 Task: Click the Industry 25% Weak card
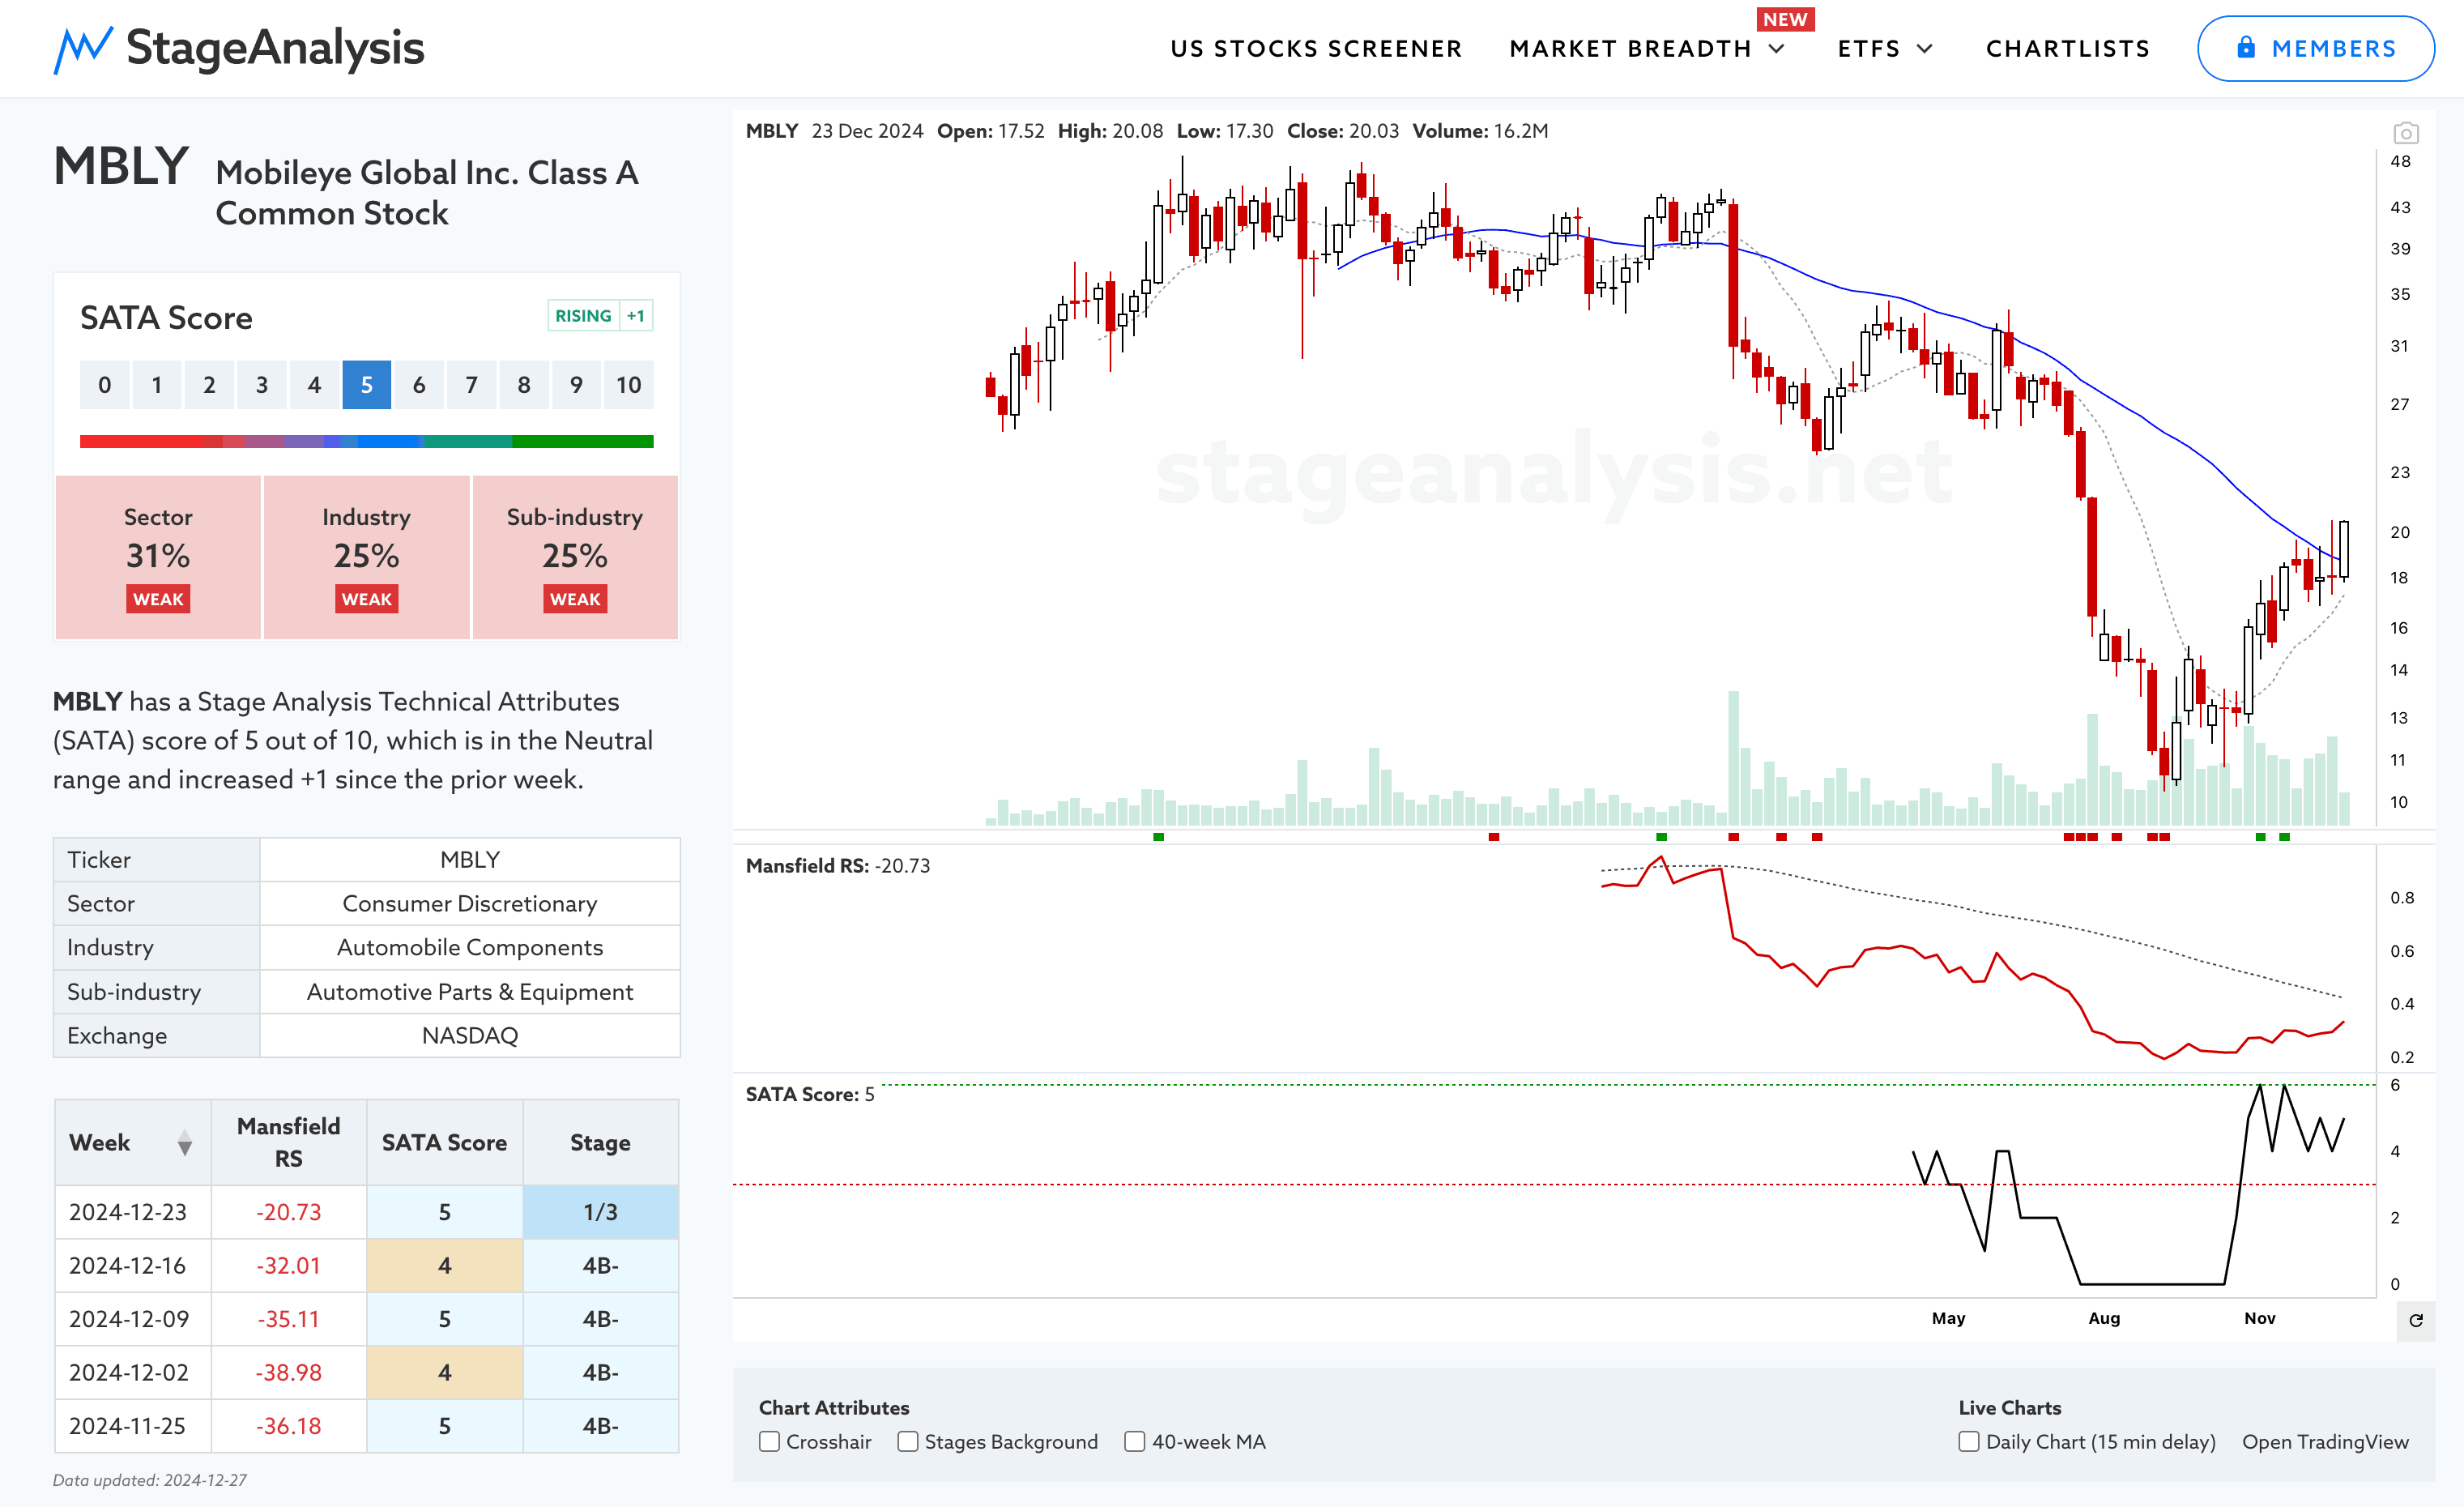(x=366, y=557)
